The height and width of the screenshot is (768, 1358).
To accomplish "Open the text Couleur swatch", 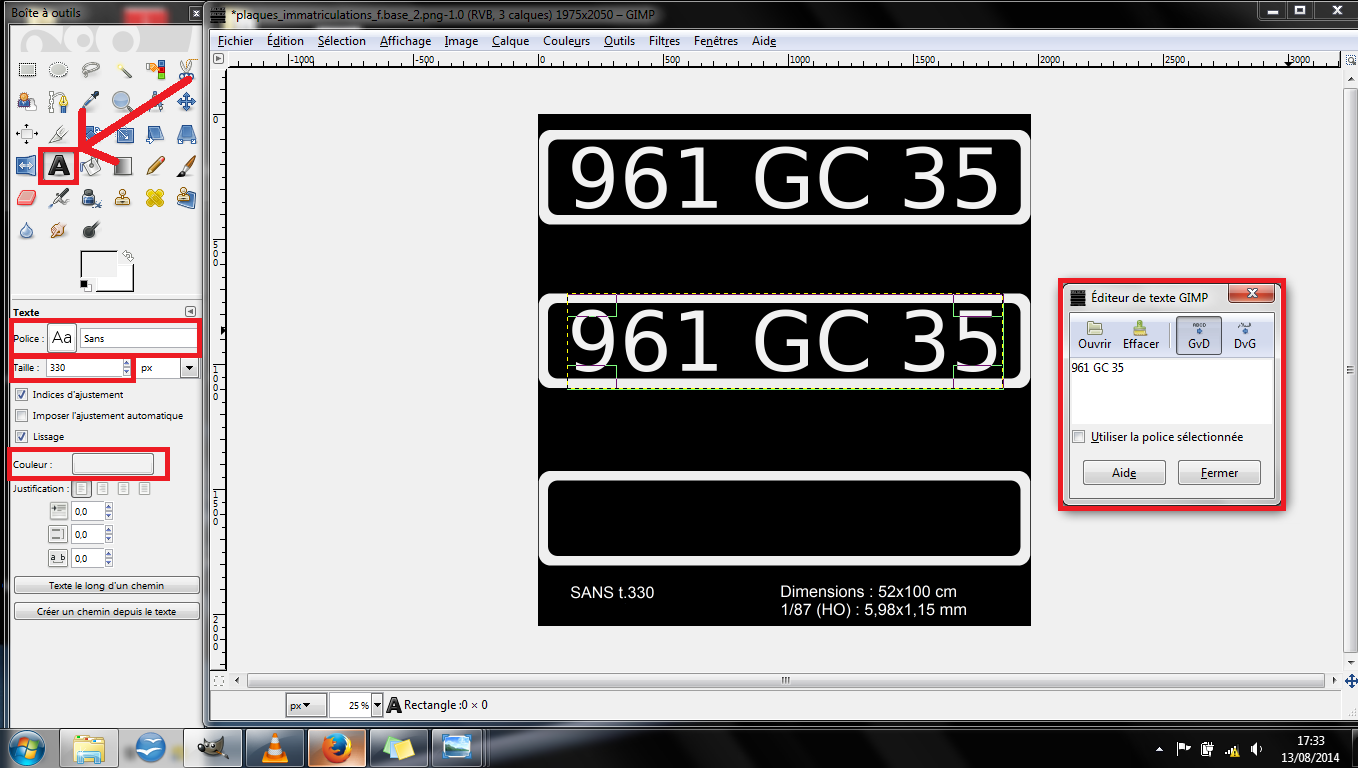I will [x=113, y=464].
